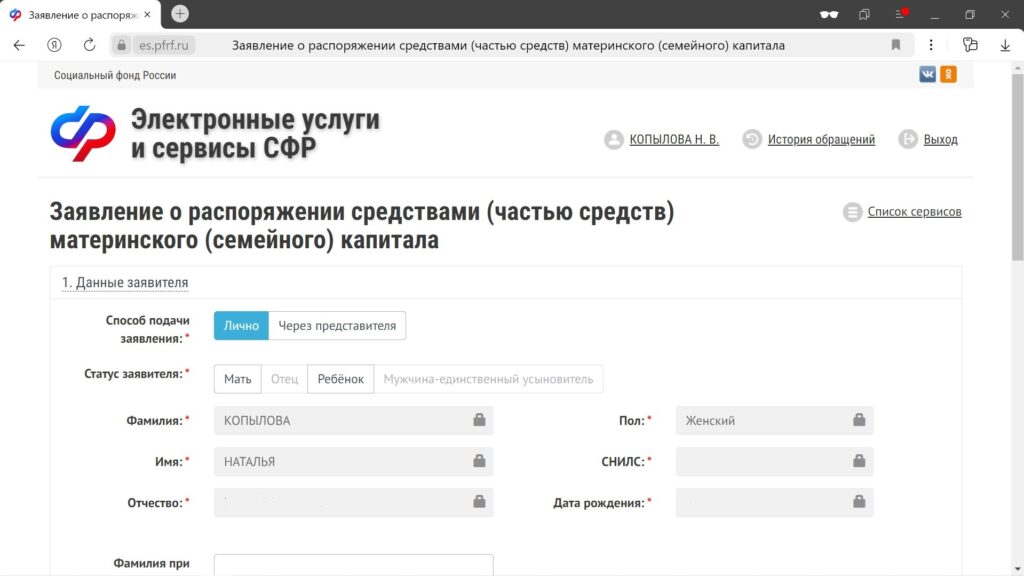
Task: Choose Отец applicant status
Action: [x=284, y=379]
